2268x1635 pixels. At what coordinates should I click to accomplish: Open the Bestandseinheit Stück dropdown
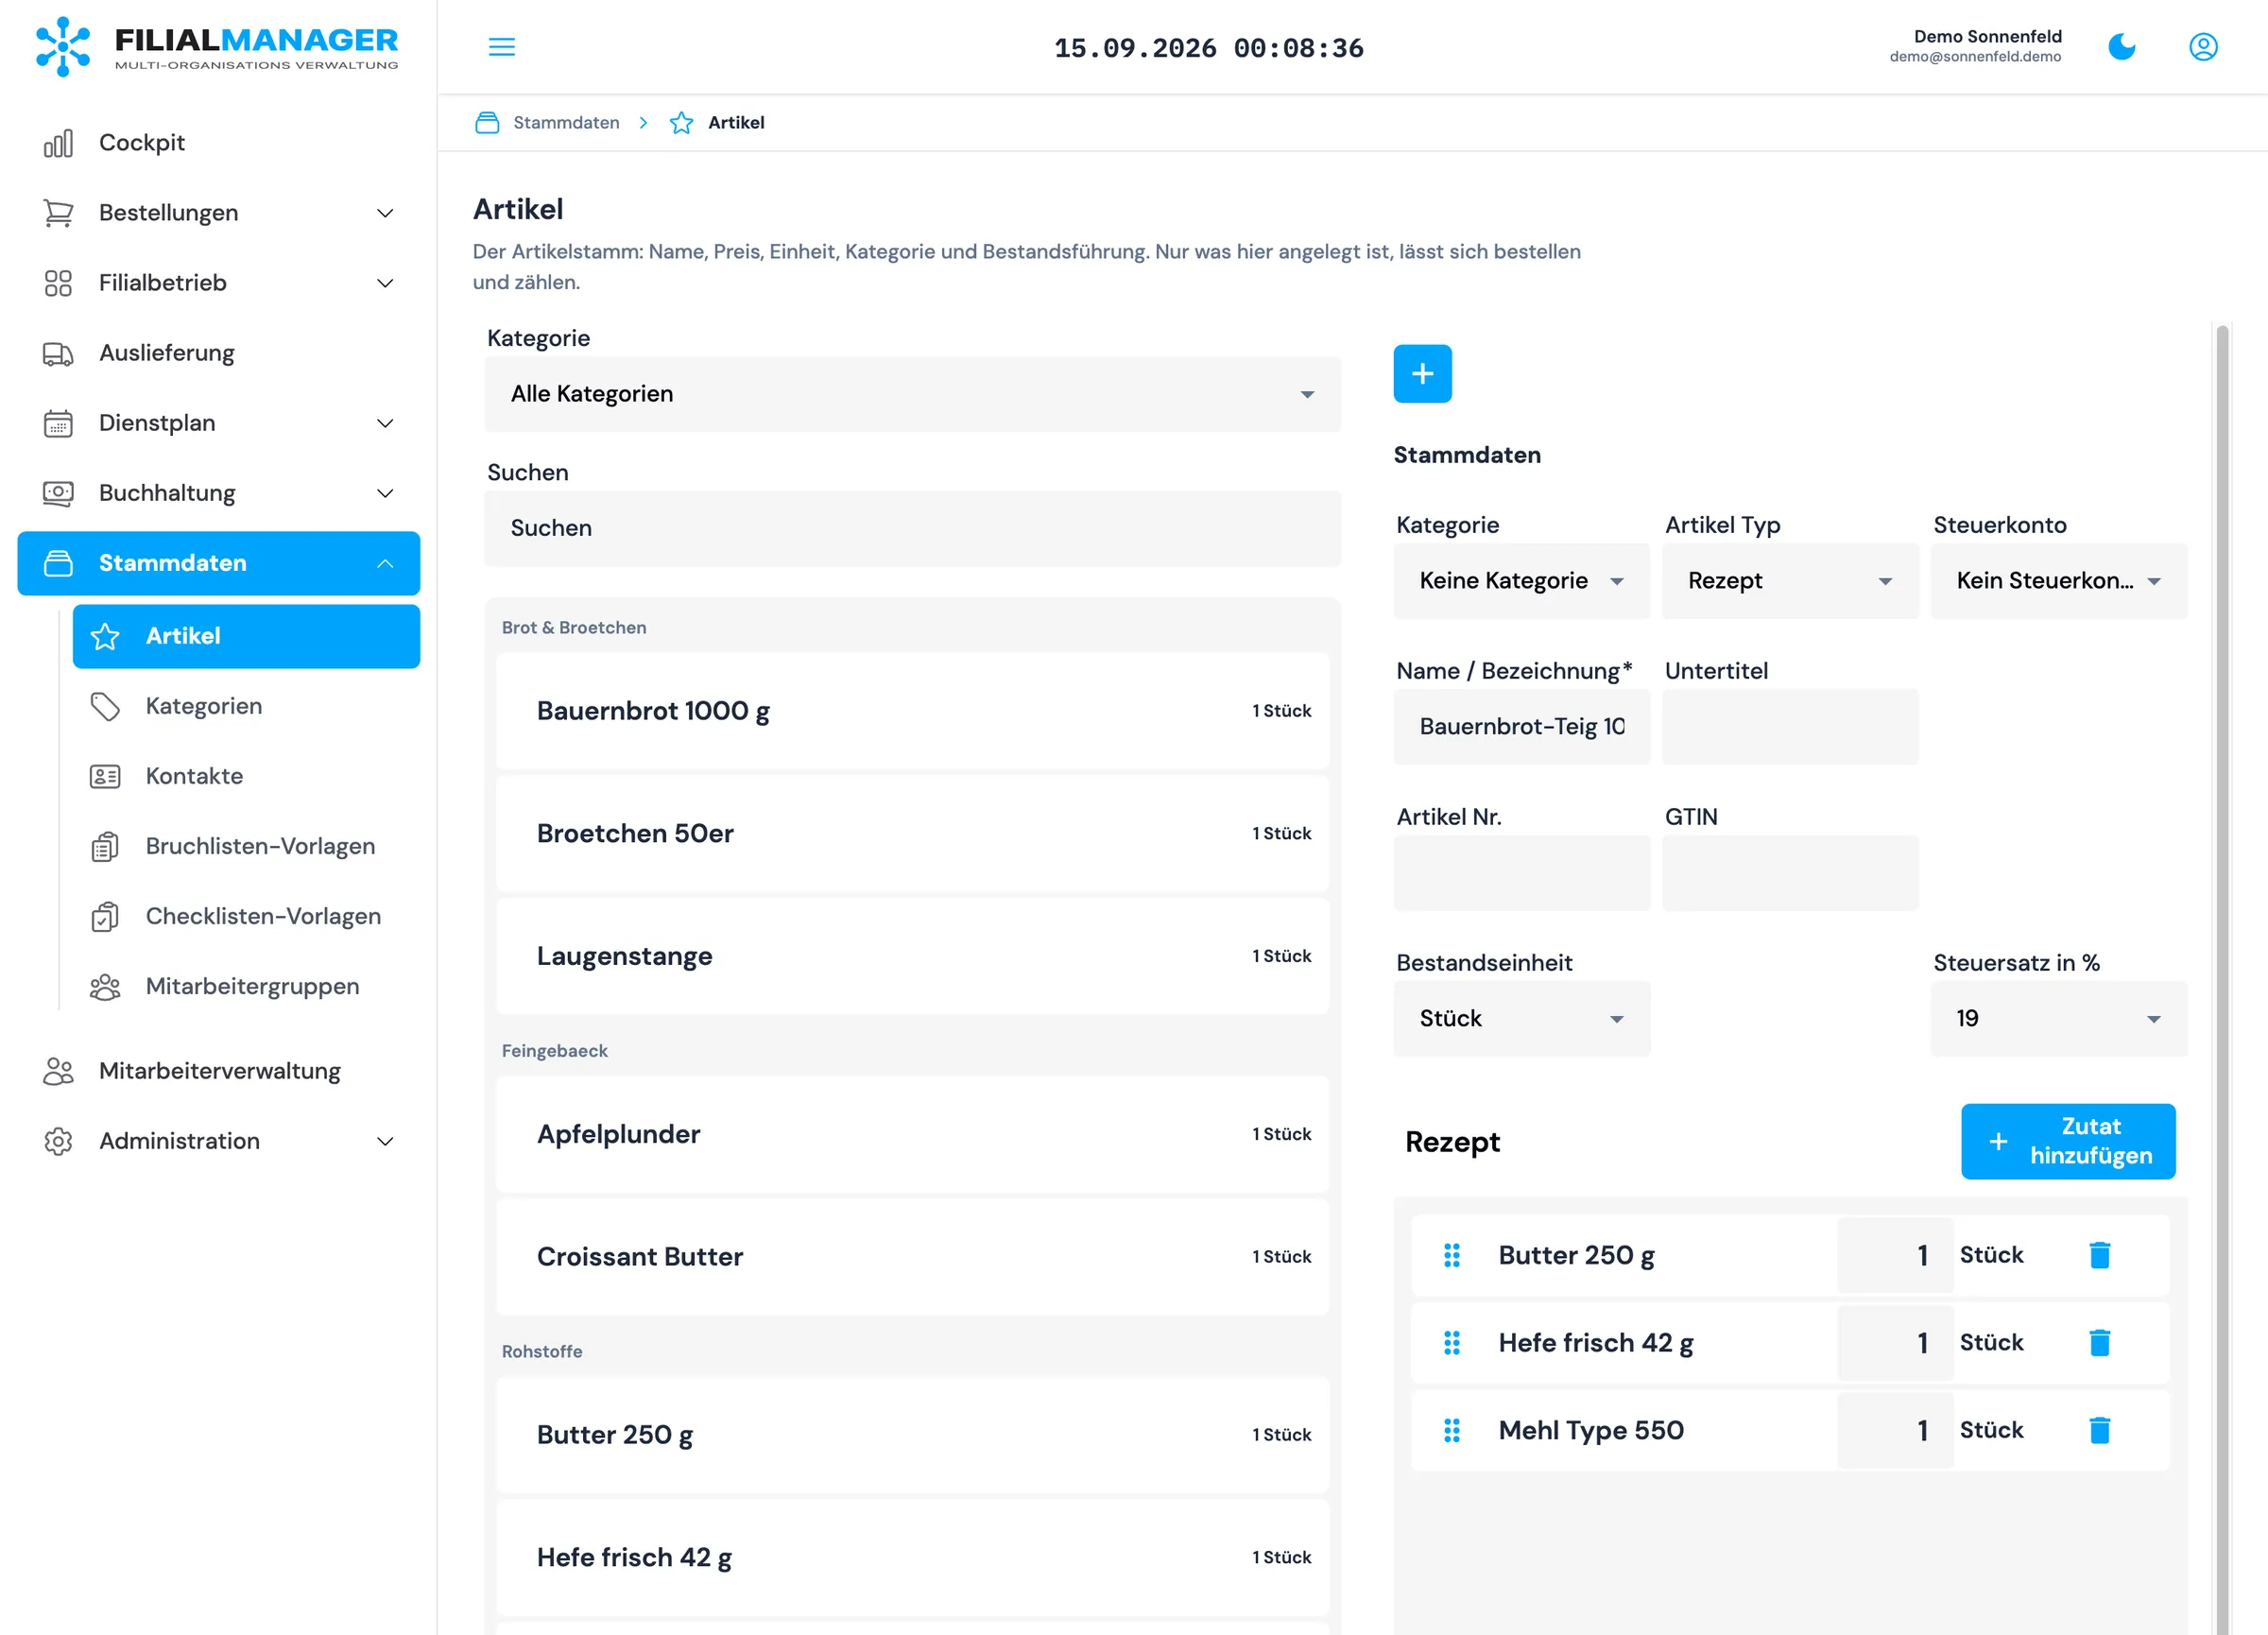(1521, 1019)
